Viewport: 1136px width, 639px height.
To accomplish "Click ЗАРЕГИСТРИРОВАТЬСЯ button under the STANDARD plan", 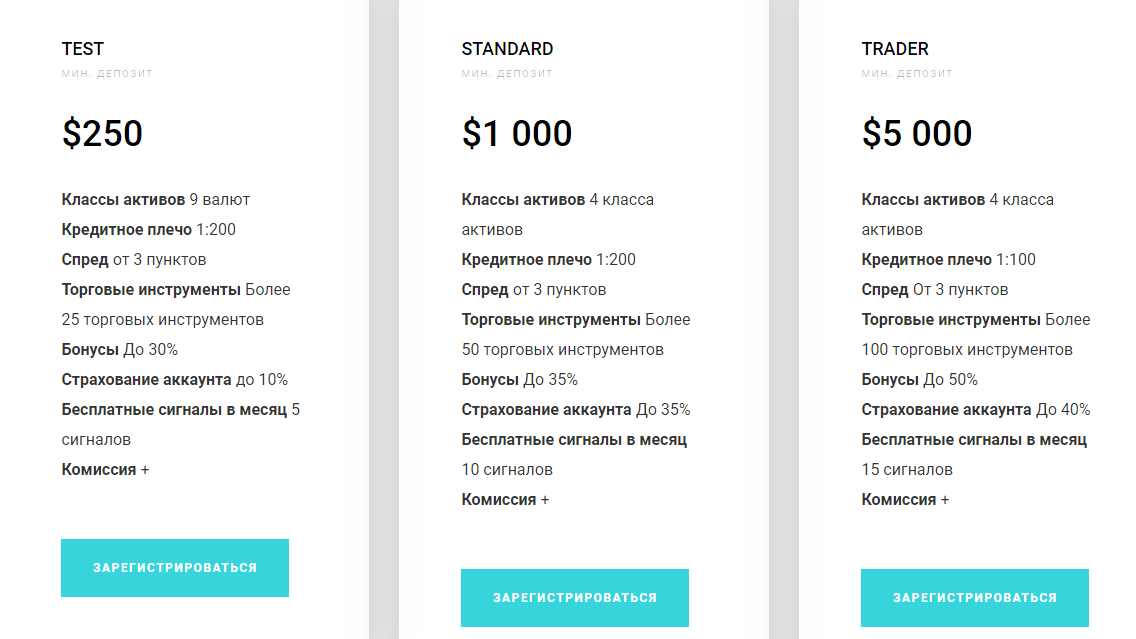I will pos(575,597).
